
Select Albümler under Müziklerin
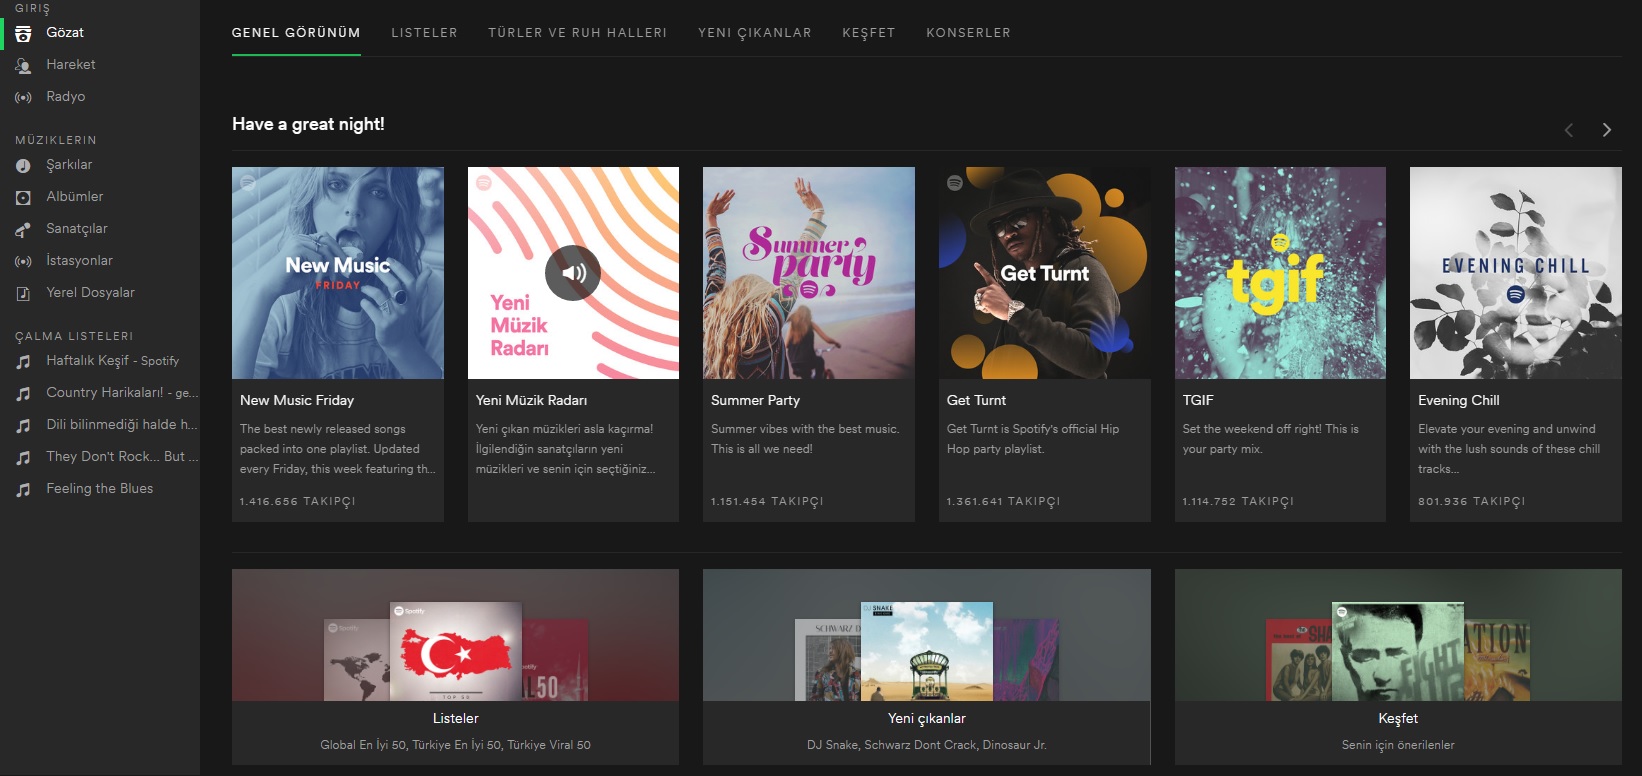75,196
